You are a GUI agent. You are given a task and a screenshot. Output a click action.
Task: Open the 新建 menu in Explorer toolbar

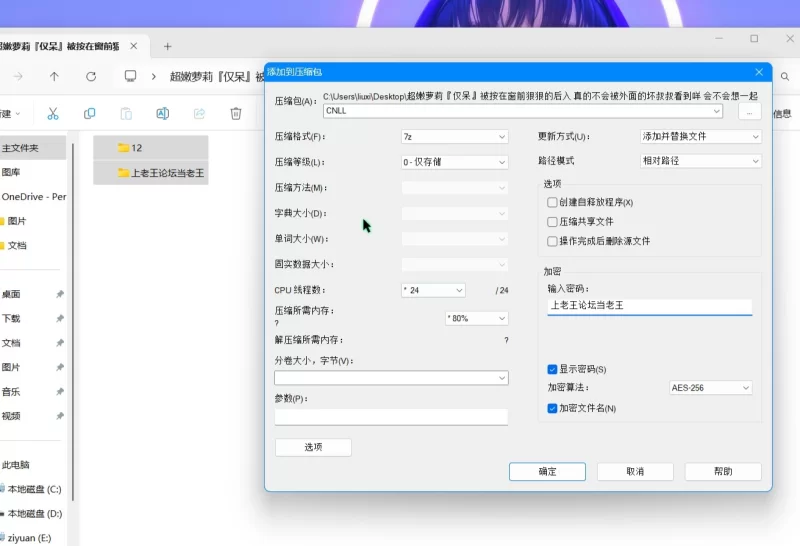click(x=10, y=113)
